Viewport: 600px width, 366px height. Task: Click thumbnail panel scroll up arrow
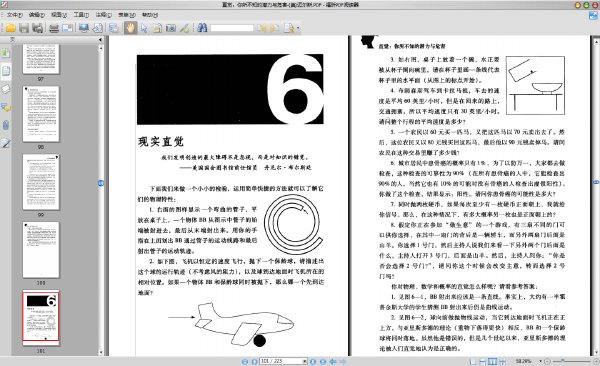pos(101,48)
